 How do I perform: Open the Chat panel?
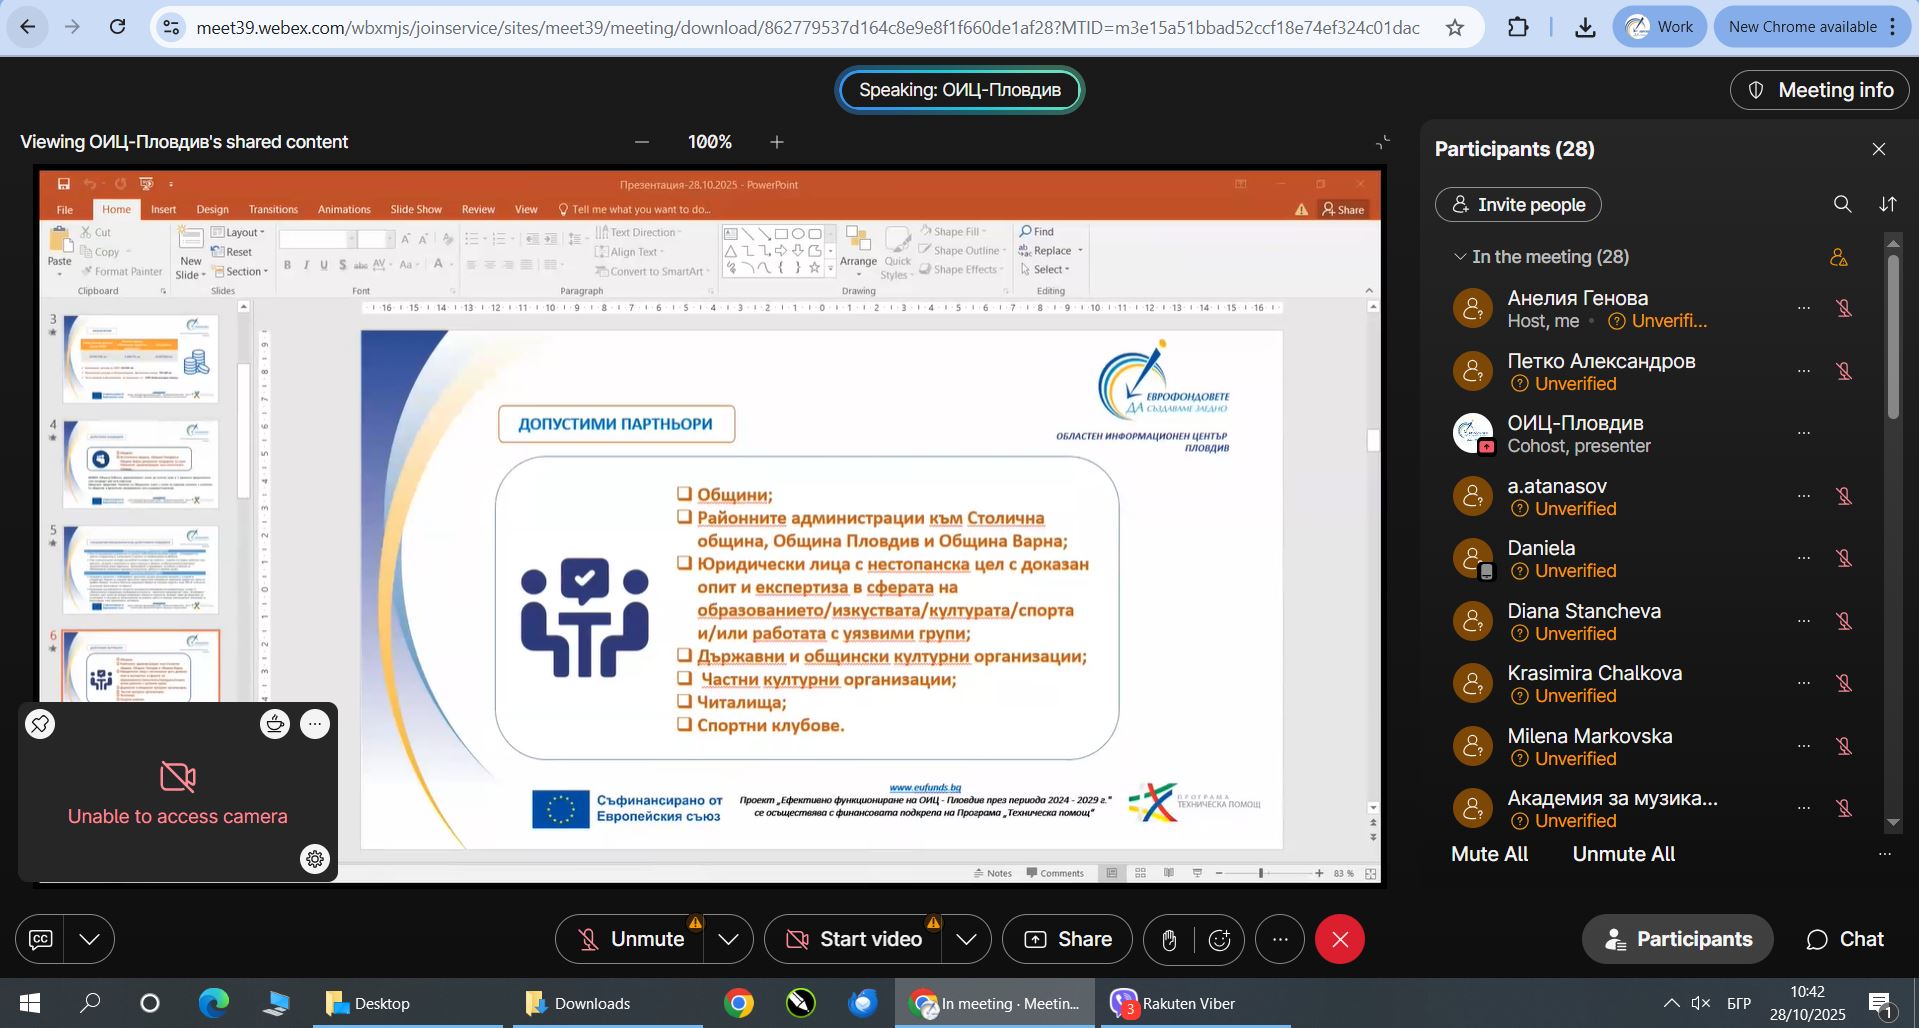[x=1845, y=940]
